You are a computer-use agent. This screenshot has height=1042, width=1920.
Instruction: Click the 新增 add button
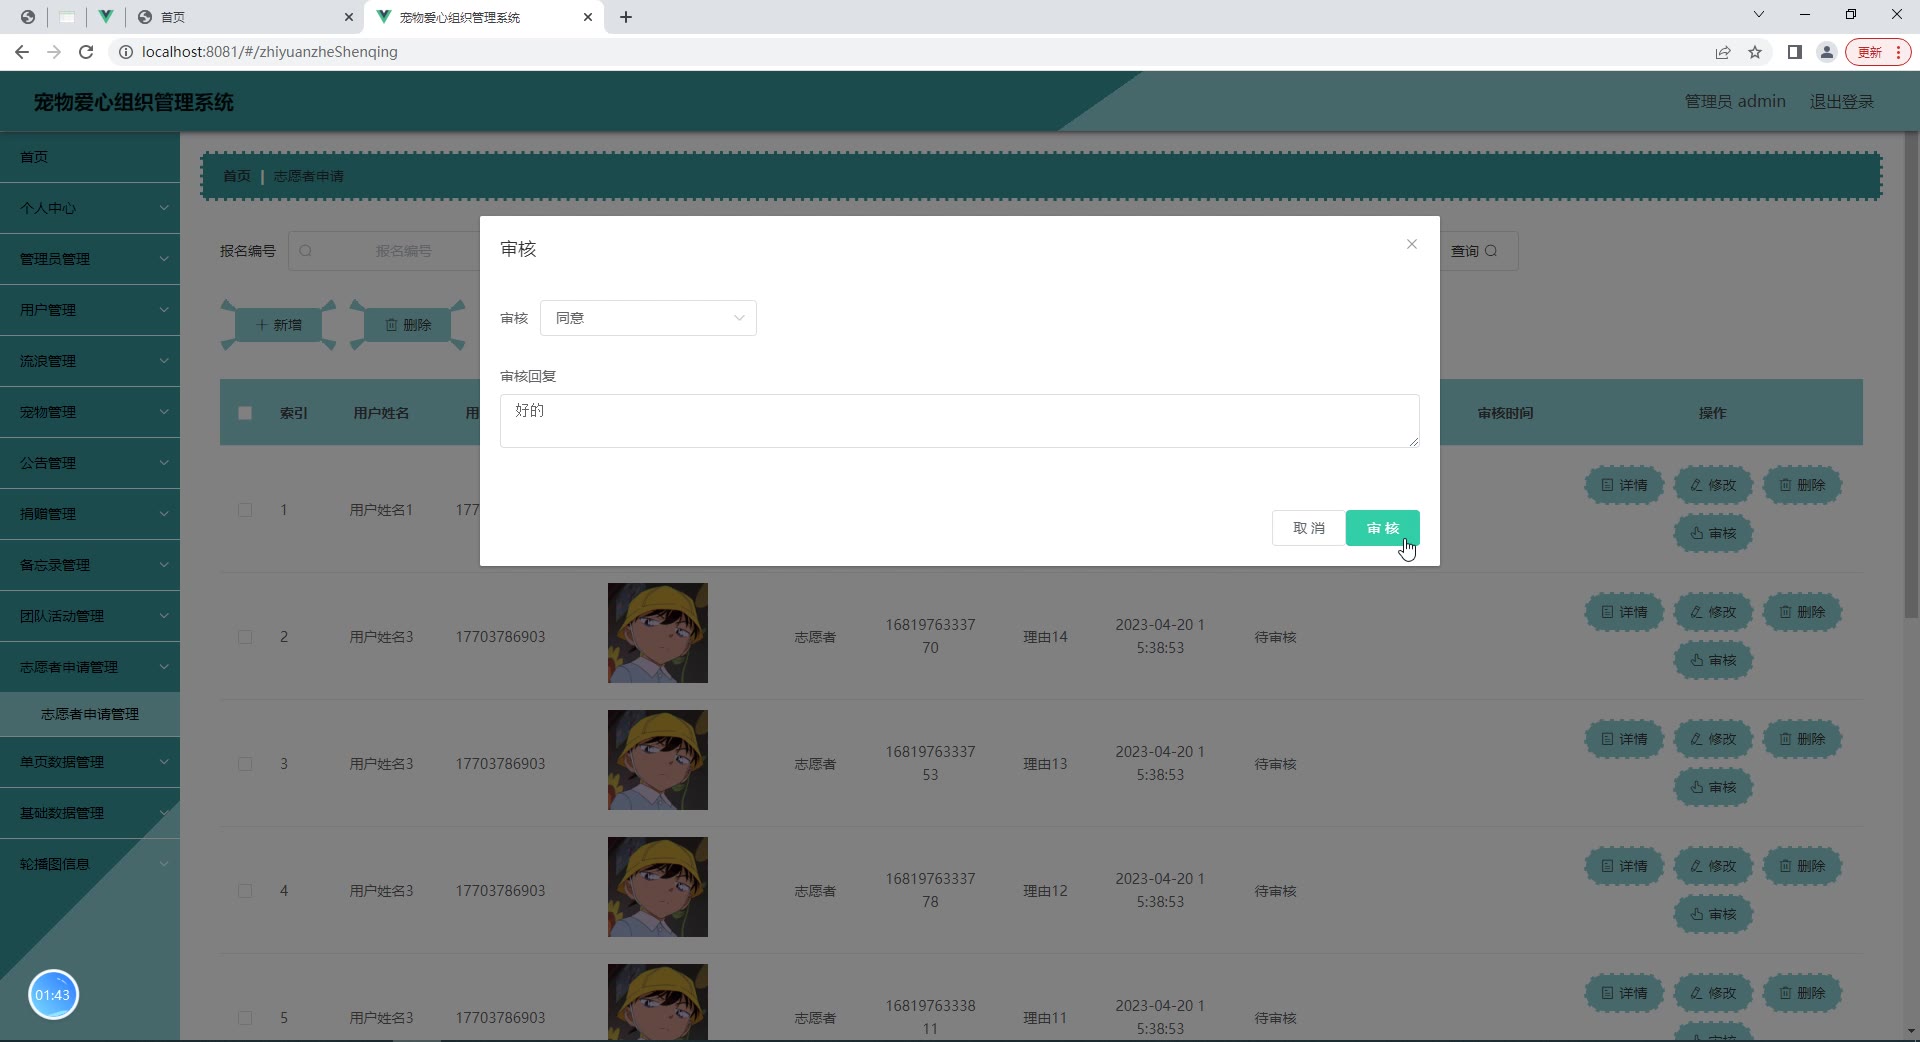coord(278,325)
